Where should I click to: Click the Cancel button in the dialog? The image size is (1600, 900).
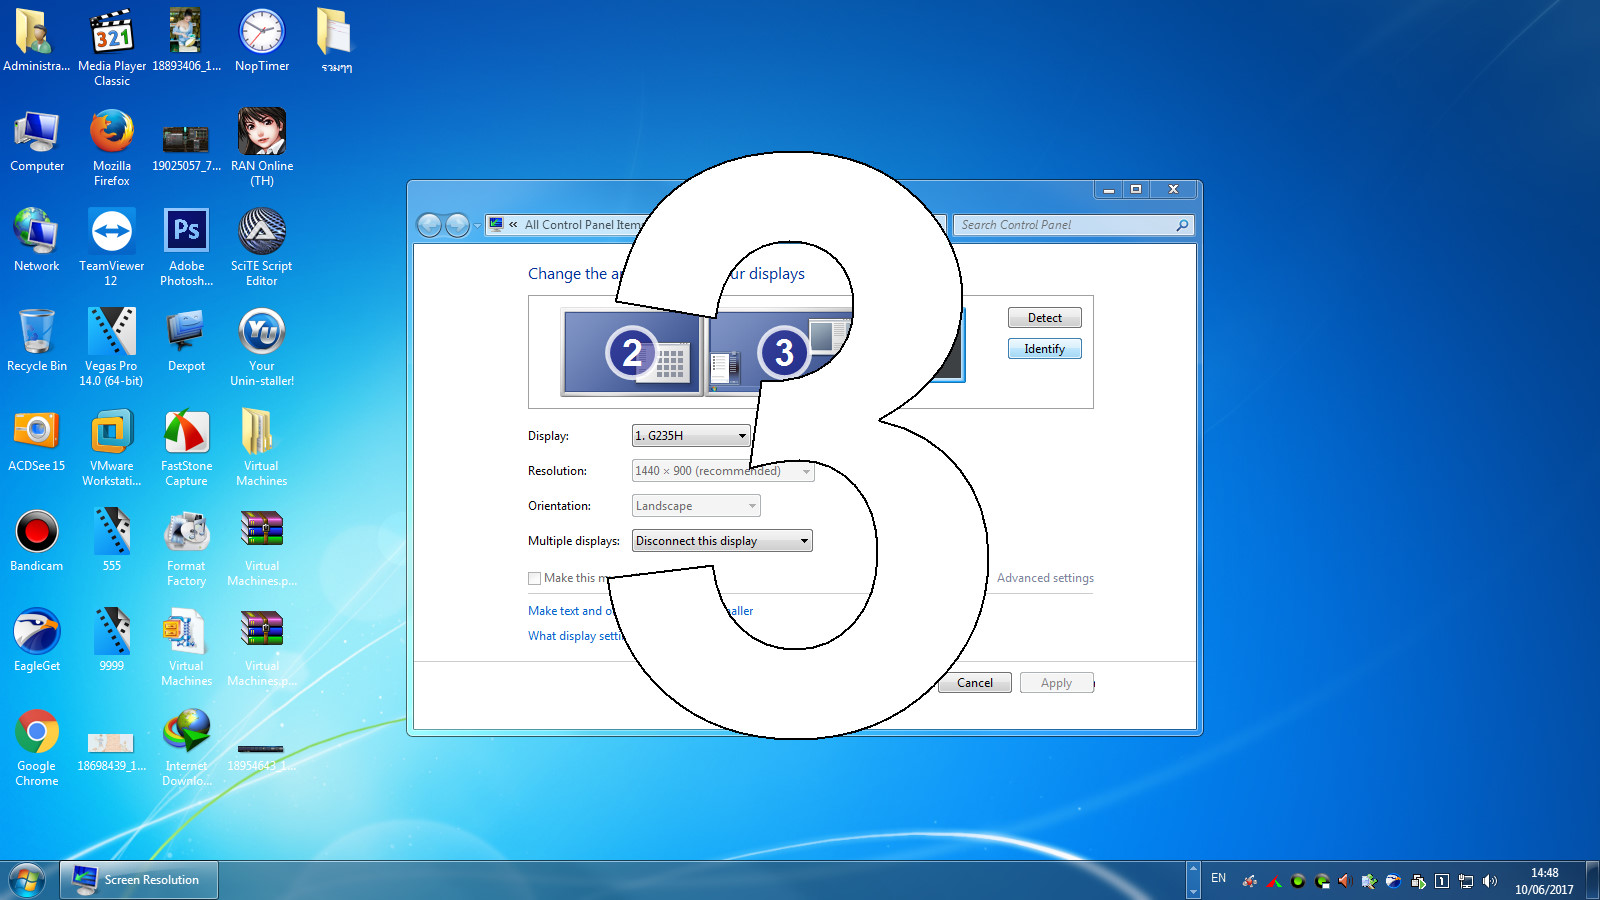pyautogui.click(x=974, y=683)
